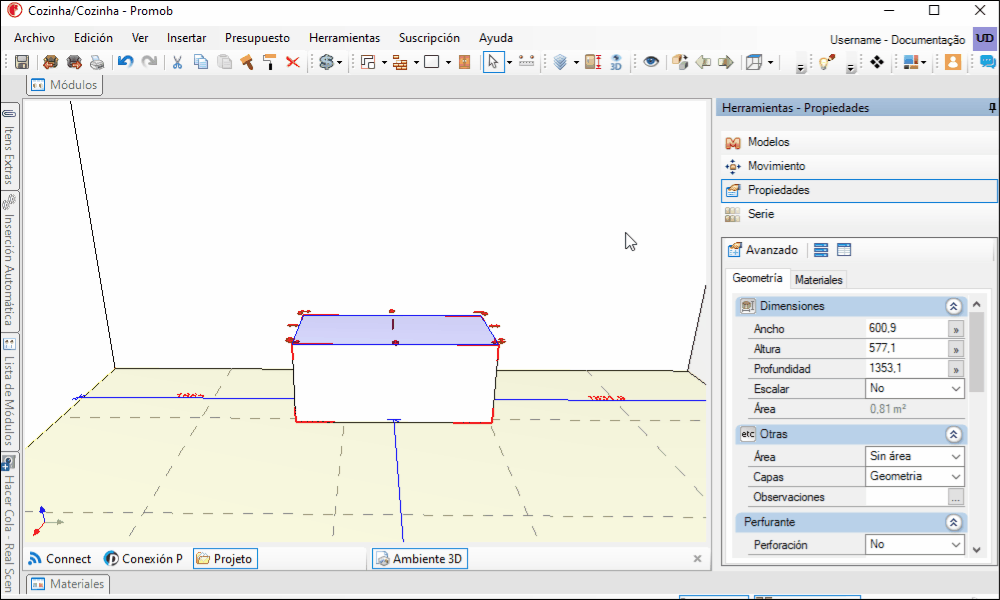1000x600 pixels.
Task: Click the dollar budget icon
Action: pos(327,62)
